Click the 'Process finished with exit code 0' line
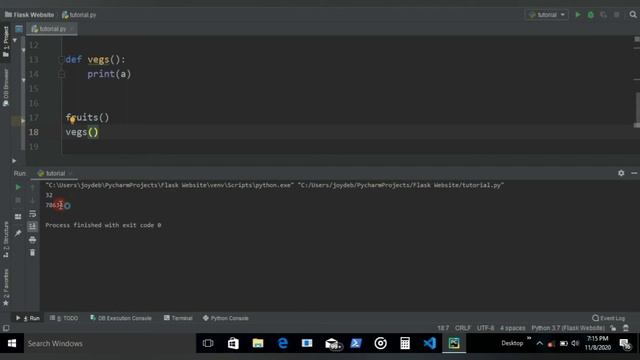The height and width of the screenshot is (360, 640). pos(103,225)
